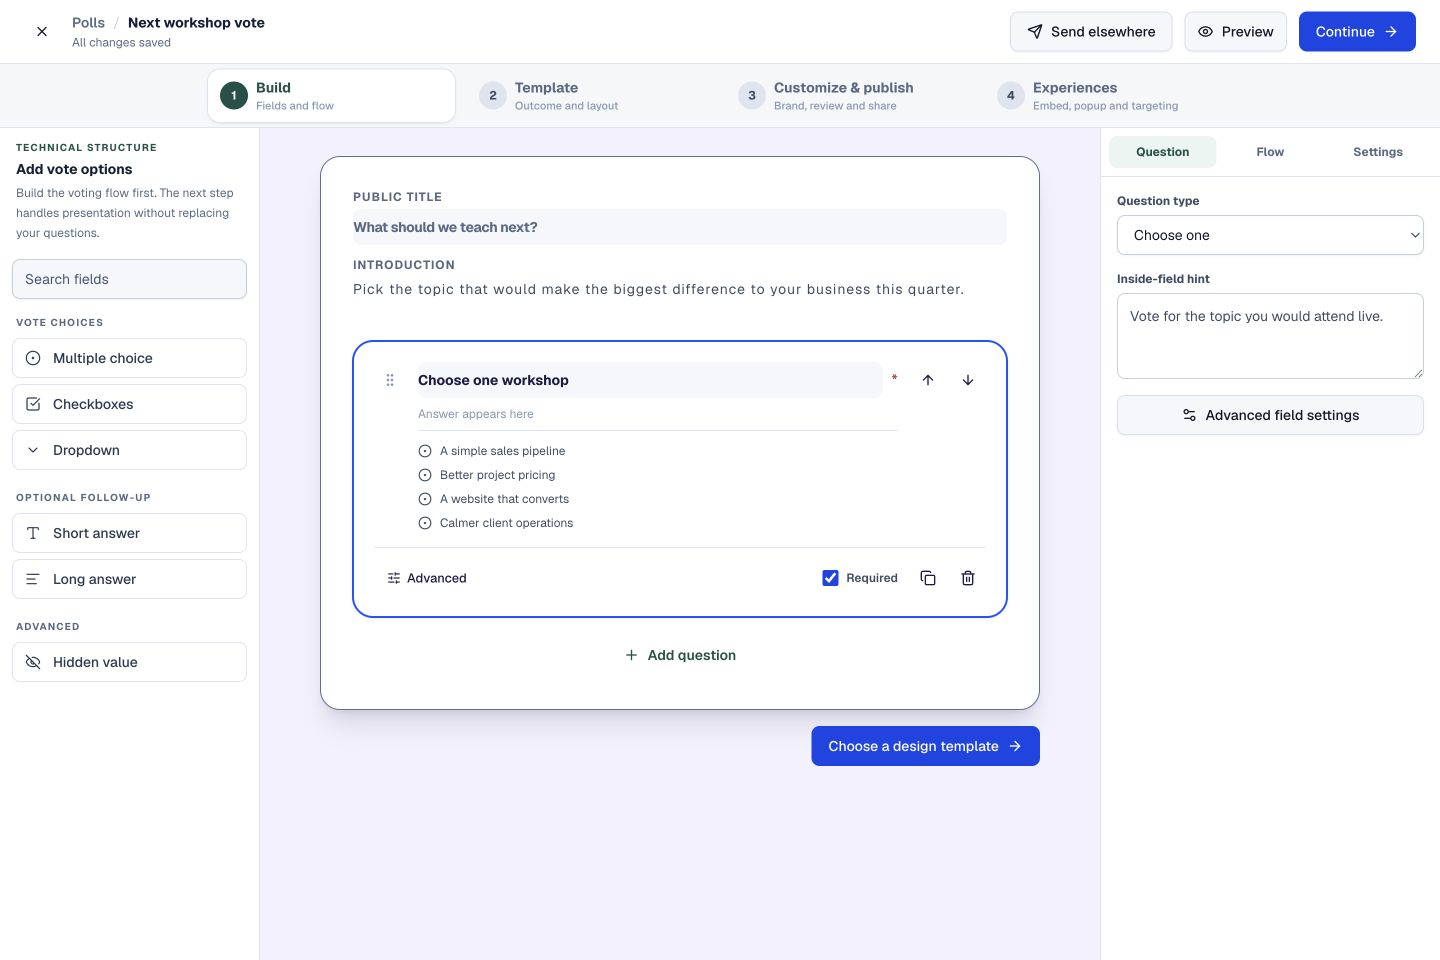Screen dimensions: 1440x960
Task: Click Choose a design template
Action: pyautogui.click(x=925, y=746)
